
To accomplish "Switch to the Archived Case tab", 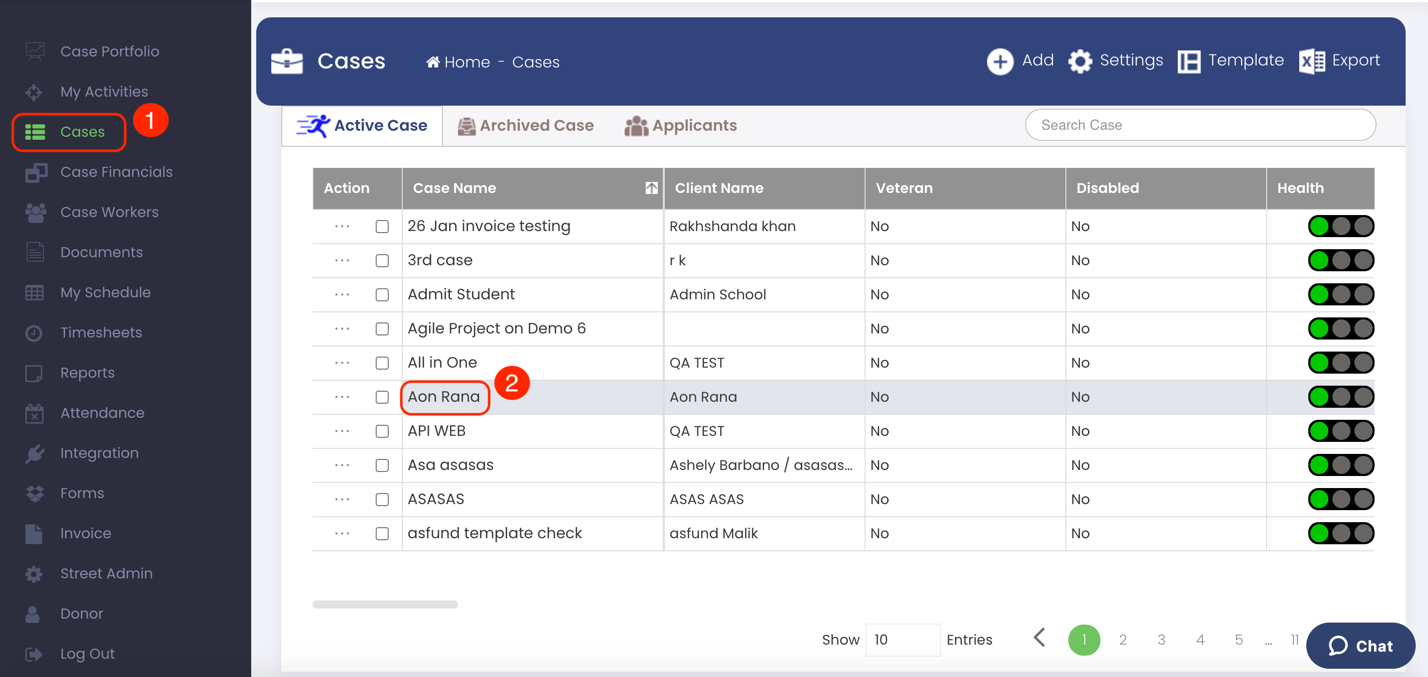I will 525,126.
